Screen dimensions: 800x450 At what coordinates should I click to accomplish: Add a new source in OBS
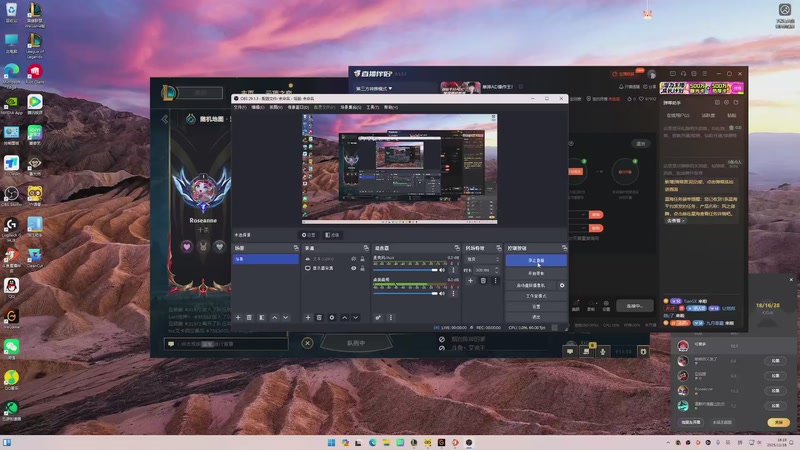(307, 317)
